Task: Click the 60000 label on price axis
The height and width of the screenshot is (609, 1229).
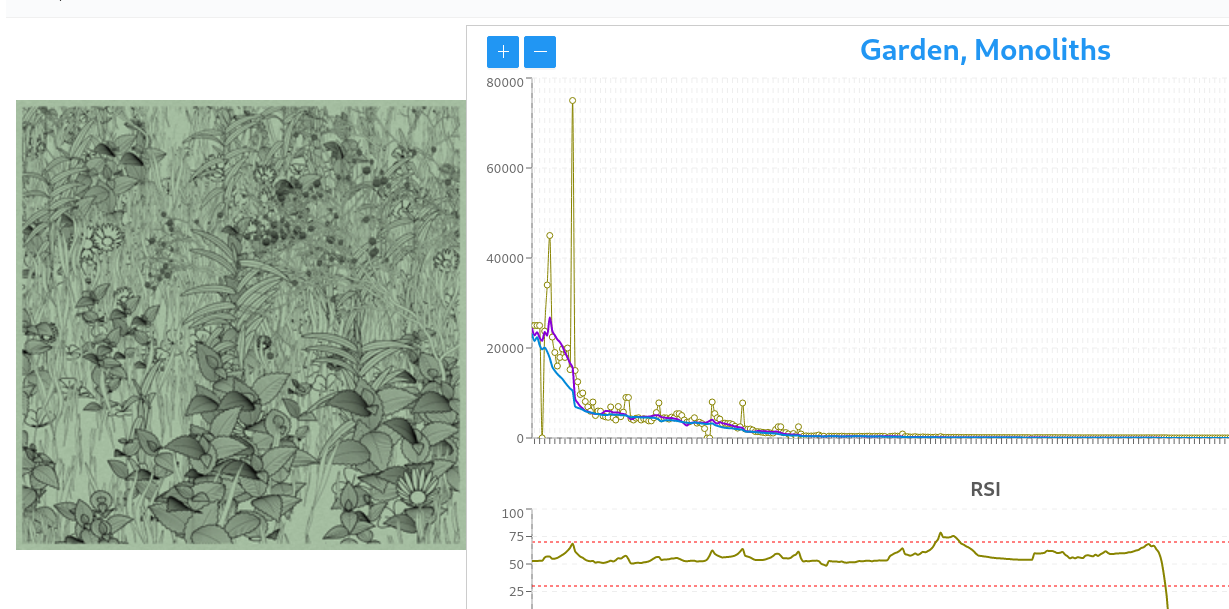Action: (505, 168)
